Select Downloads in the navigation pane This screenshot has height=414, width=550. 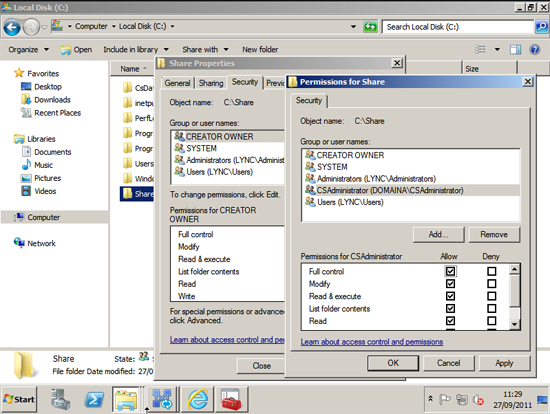point(52,100)
